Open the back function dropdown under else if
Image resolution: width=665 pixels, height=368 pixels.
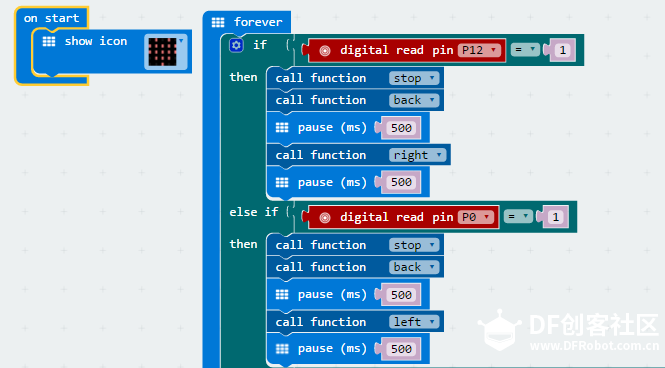pyautogui.click(x=414, y=267)
